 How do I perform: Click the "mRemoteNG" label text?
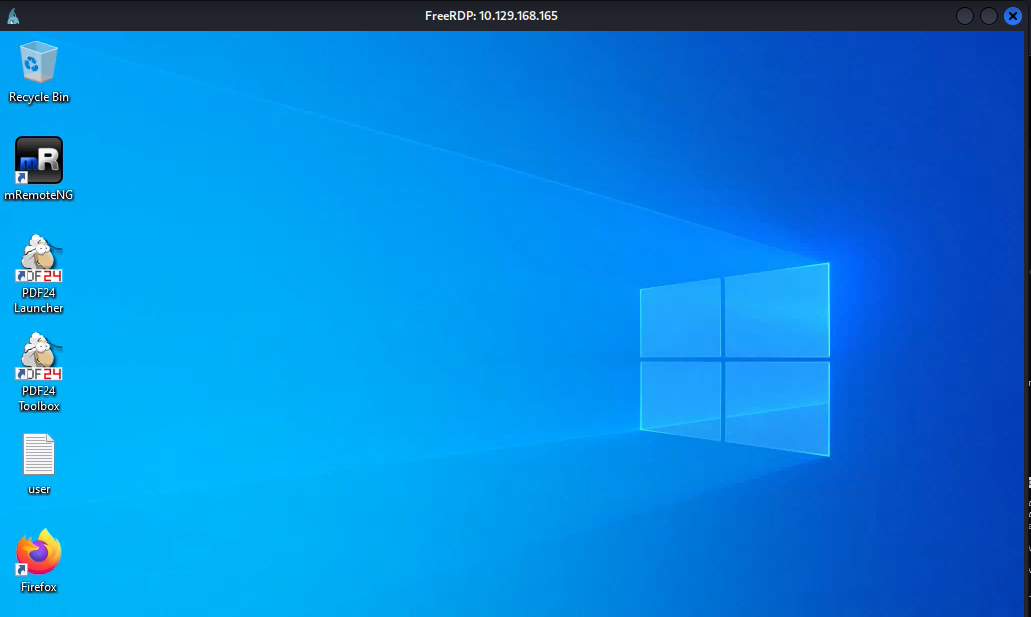[39, 195]
